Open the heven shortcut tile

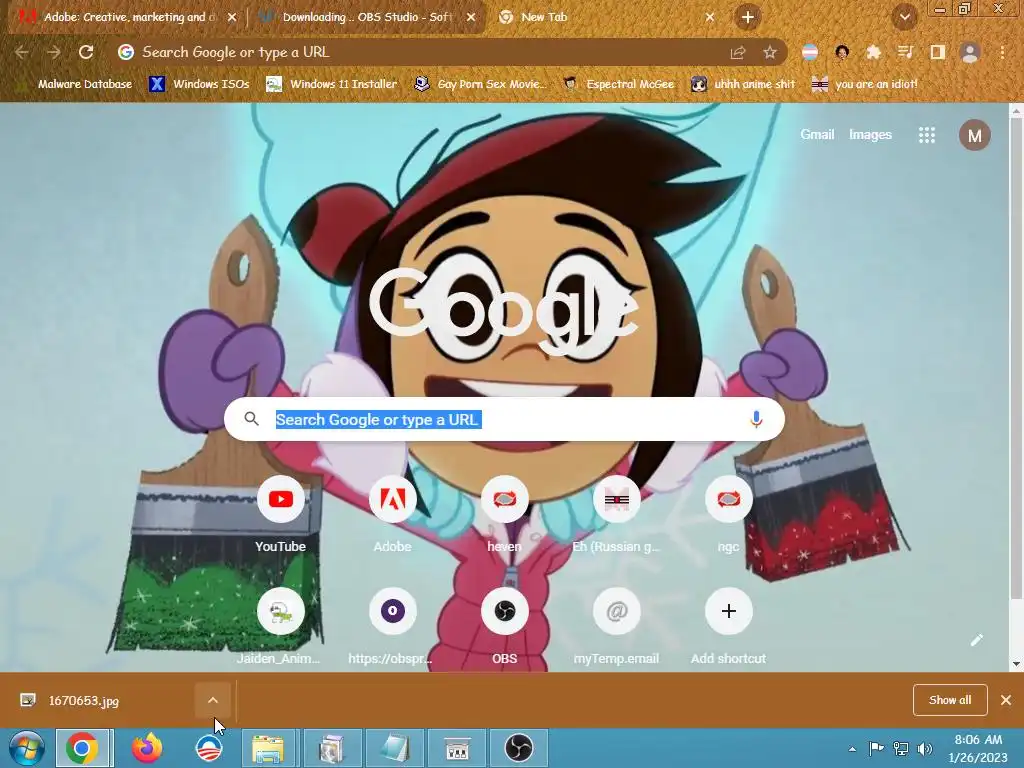pyautogui.click(x=504, y=516)
